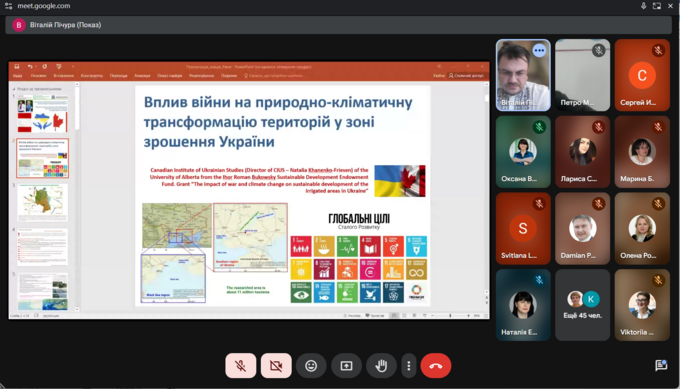Unmute the microphone in the call bar
The width and height of the screenshot is (680, 389).
240,366
